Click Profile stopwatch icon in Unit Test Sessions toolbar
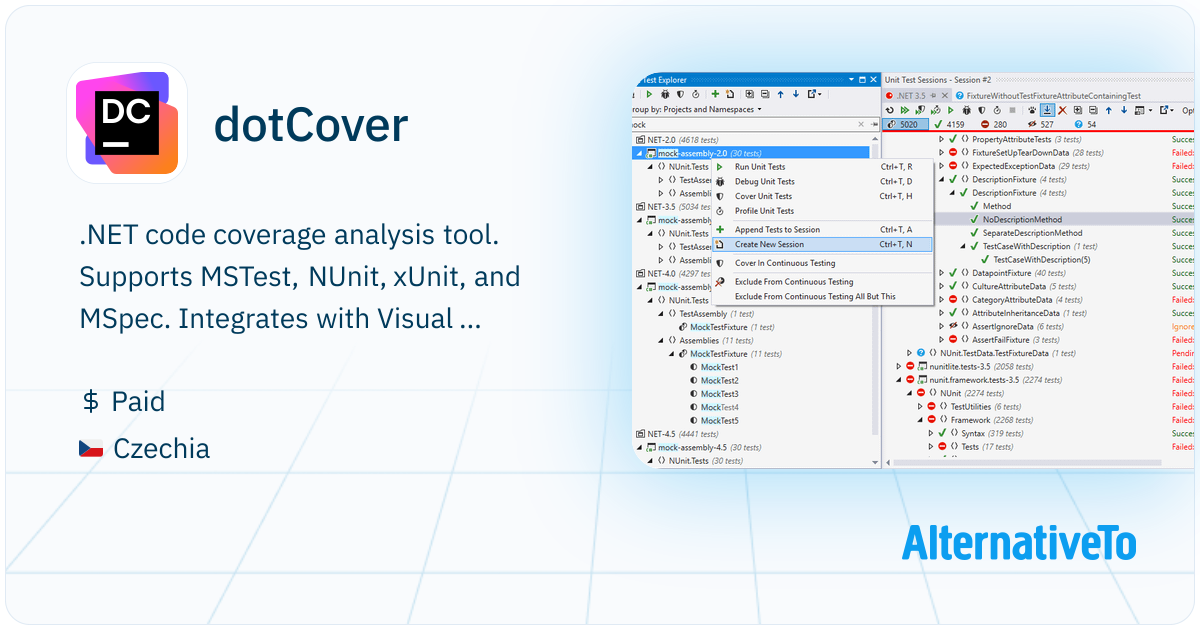The image size is (1200, 630). (x=997, y=110)
